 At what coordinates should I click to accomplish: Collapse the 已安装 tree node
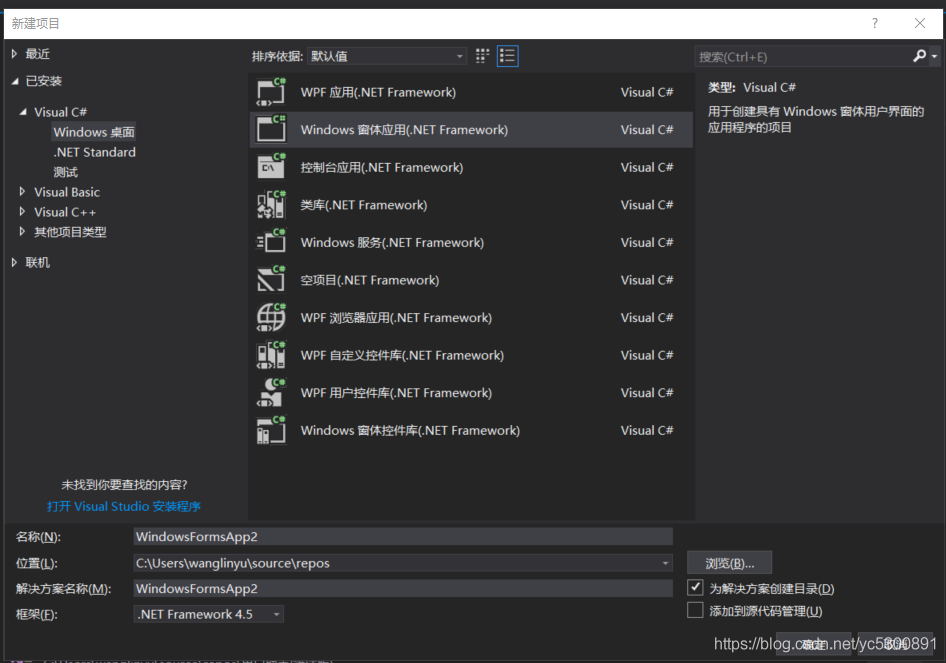click(x=14, y=81)
